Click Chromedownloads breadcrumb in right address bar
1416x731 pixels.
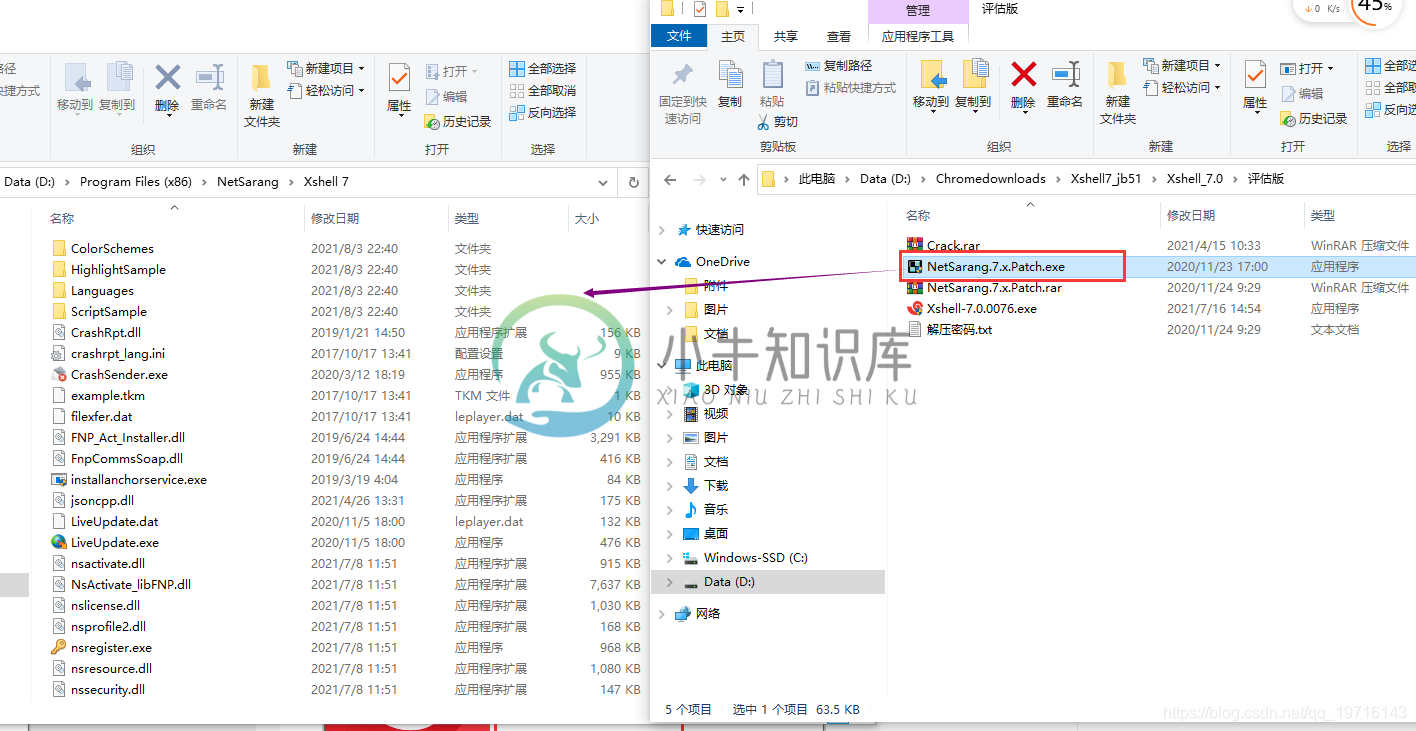(x=990, y=179)
